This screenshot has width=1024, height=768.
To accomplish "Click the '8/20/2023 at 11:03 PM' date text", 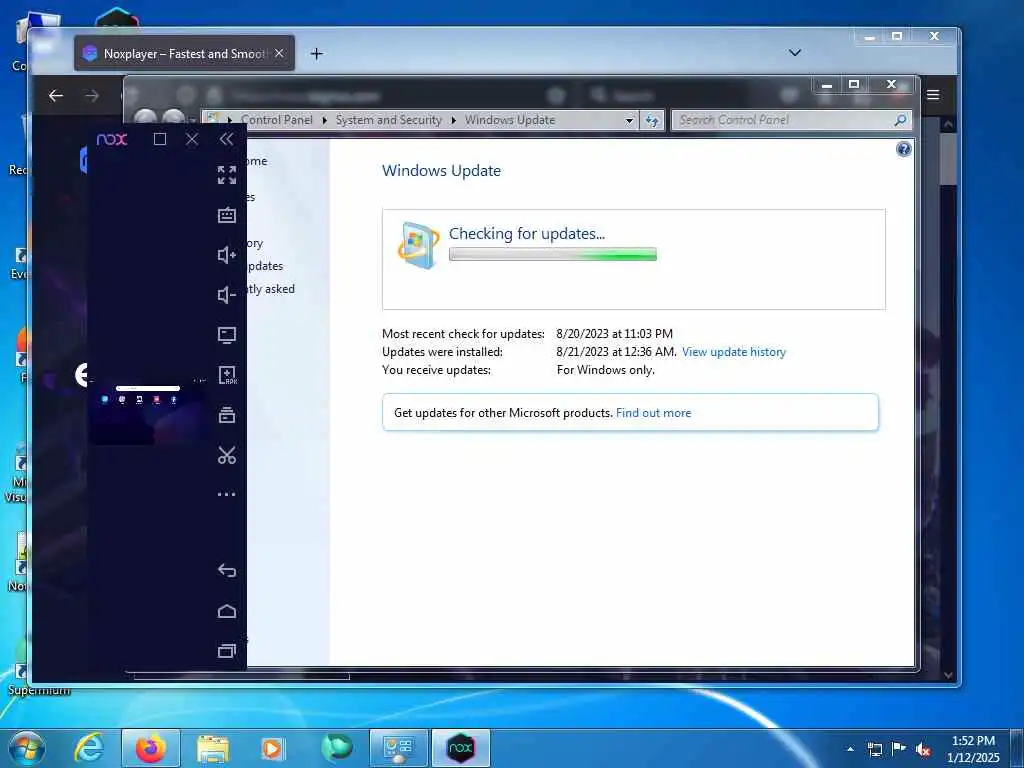I will click(x=615, y=334).
